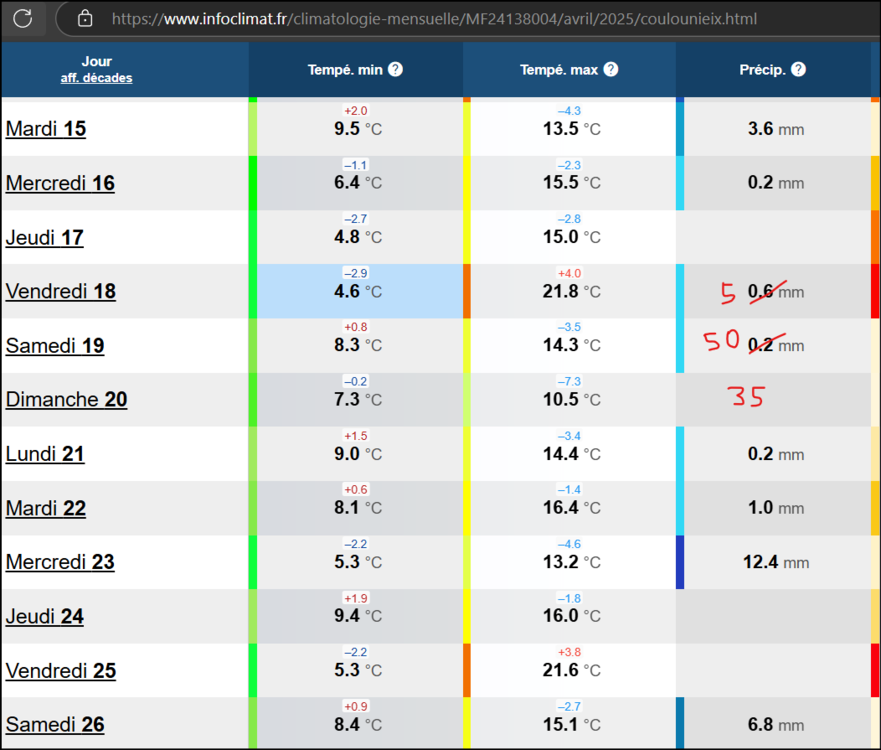Open the Vendredi 25 day link
The width and height of the screenshot is (881, 750).
61,671
